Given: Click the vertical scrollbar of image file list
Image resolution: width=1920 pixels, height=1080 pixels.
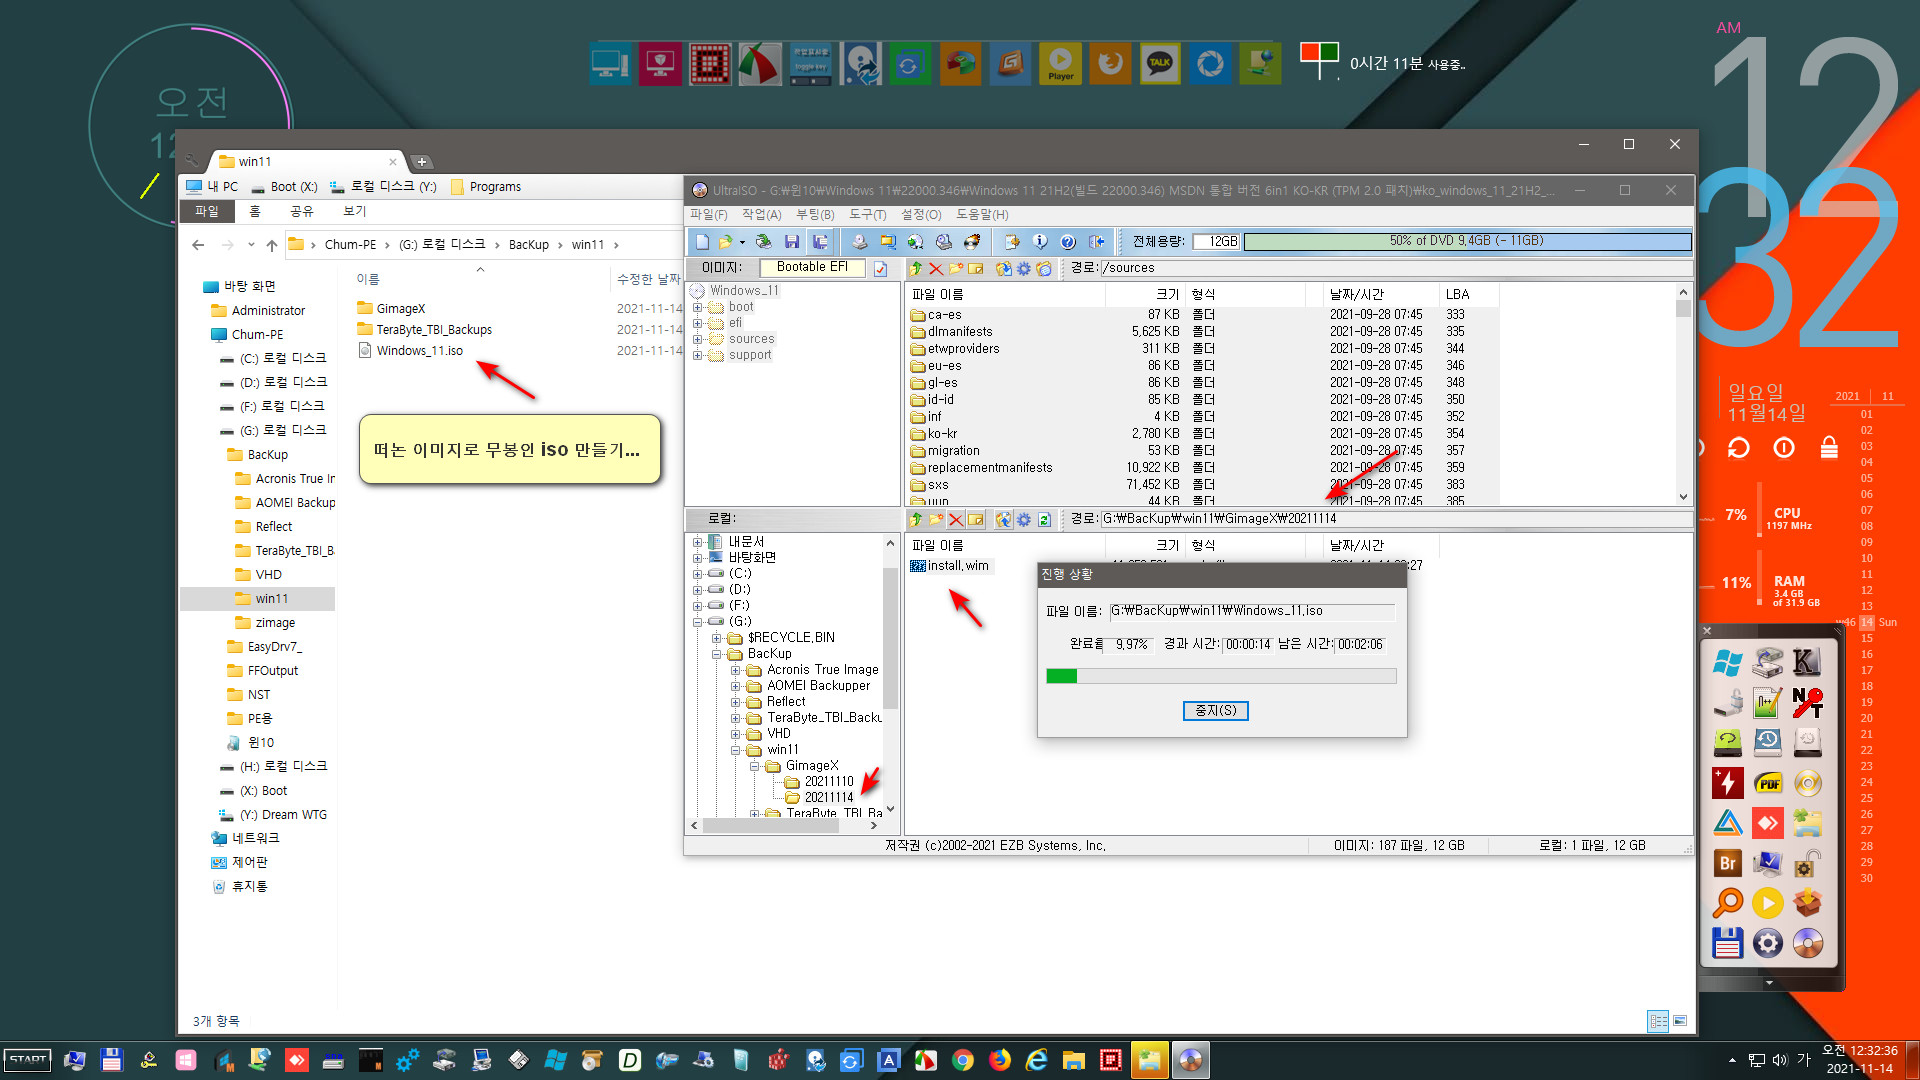Looking at the screenshot, I should coord(1683,394).
